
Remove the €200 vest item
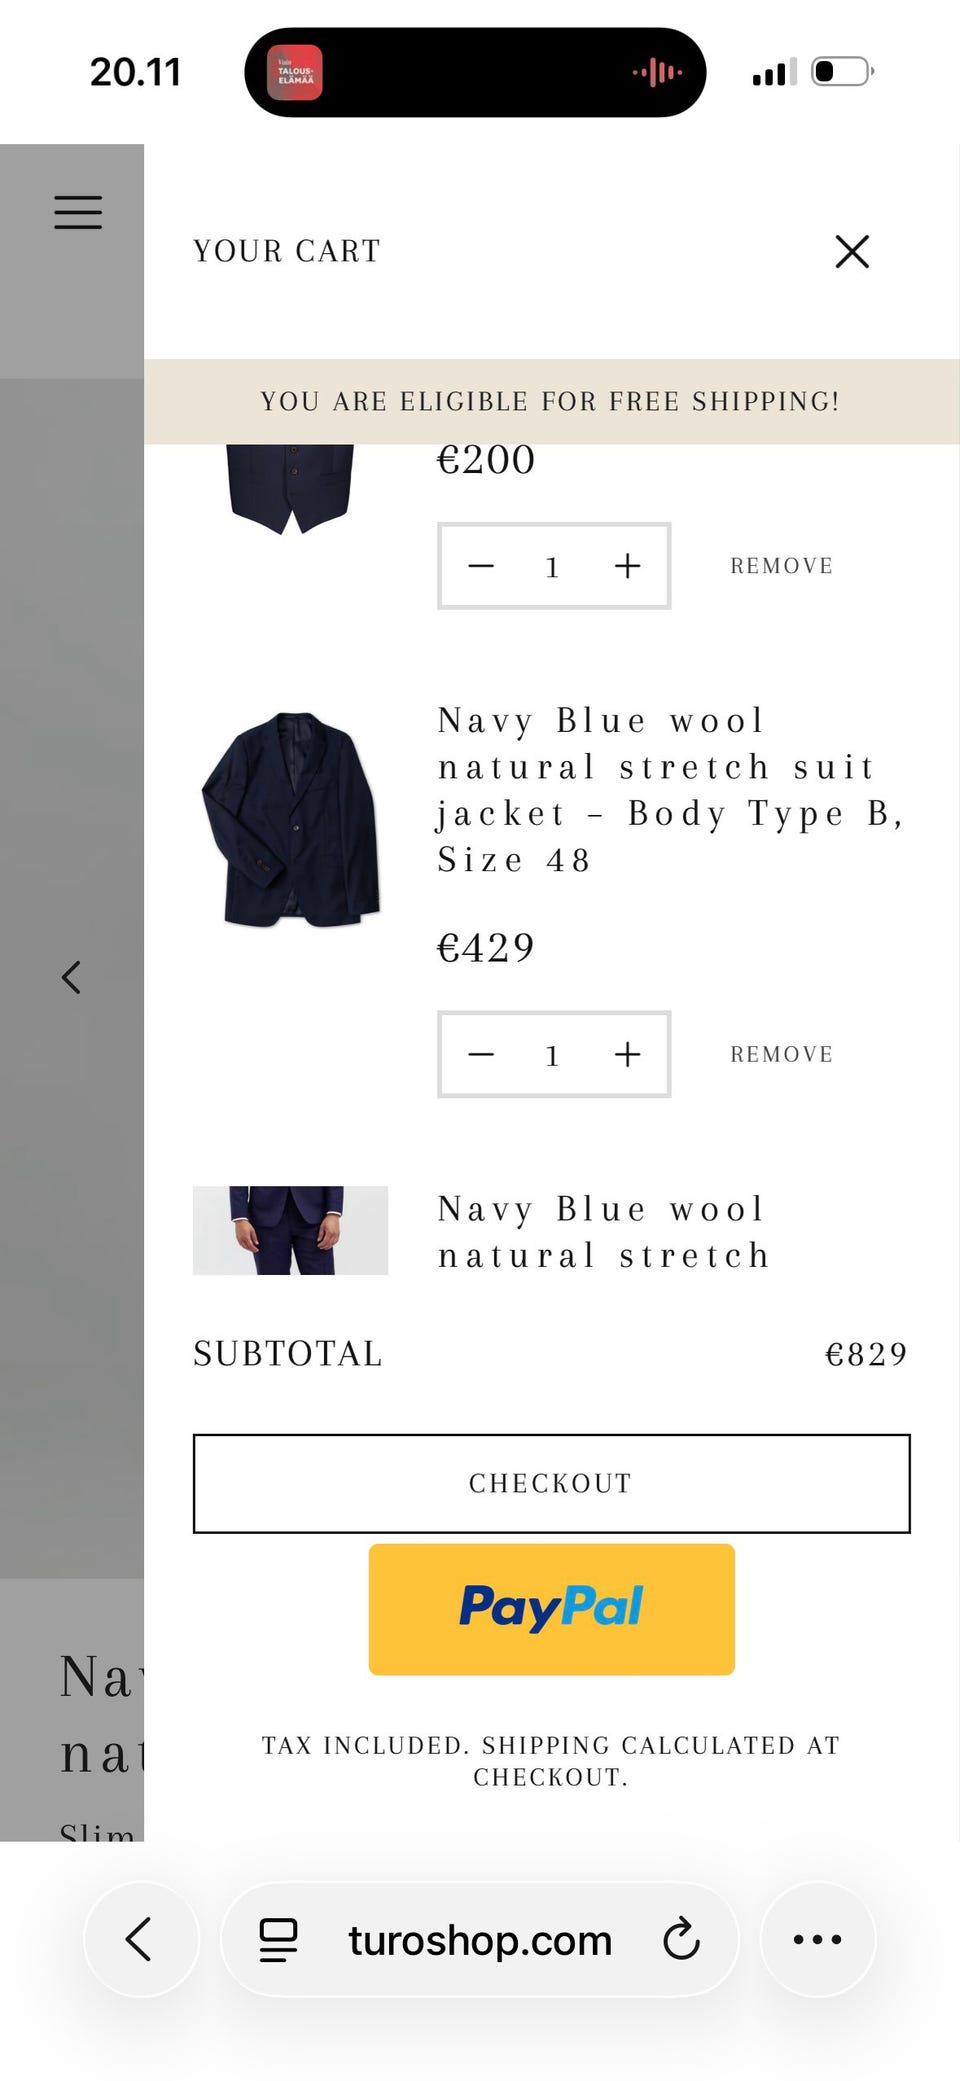tap(781, 566)
